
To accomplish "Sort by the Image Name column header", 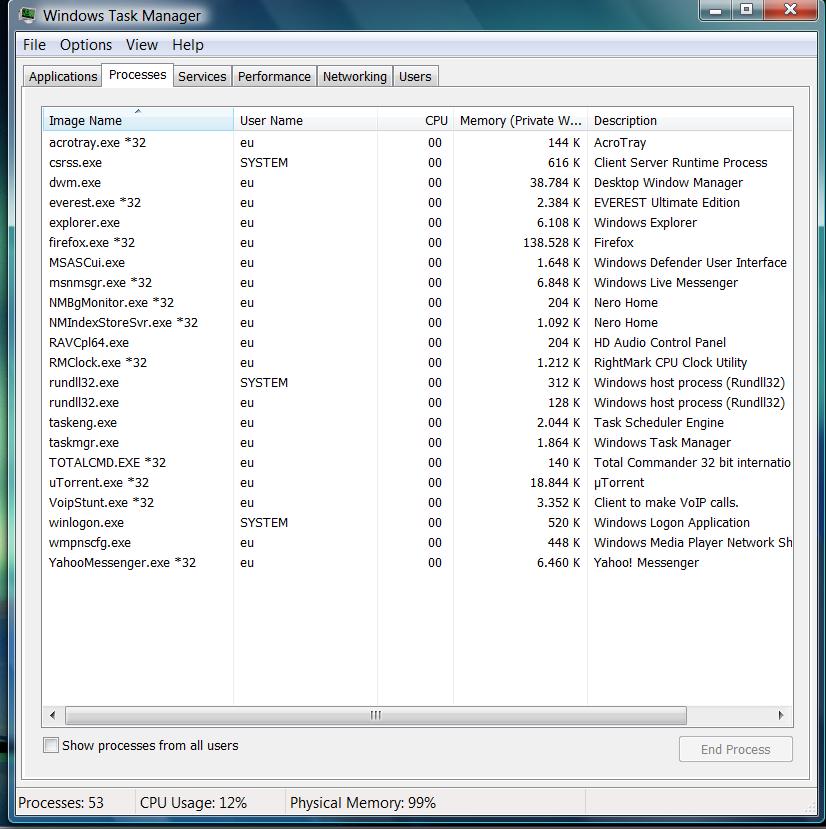I will coord(138,120).
